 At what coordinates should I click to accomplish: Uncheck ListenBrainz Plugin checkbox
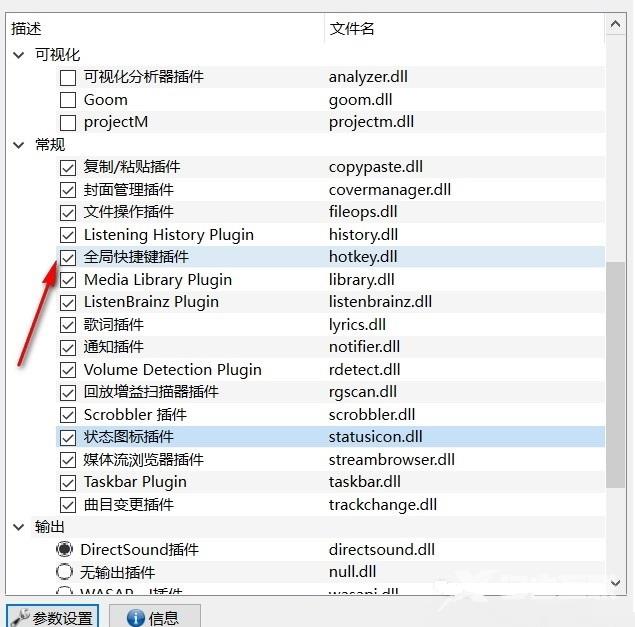(x=68, y=302)
